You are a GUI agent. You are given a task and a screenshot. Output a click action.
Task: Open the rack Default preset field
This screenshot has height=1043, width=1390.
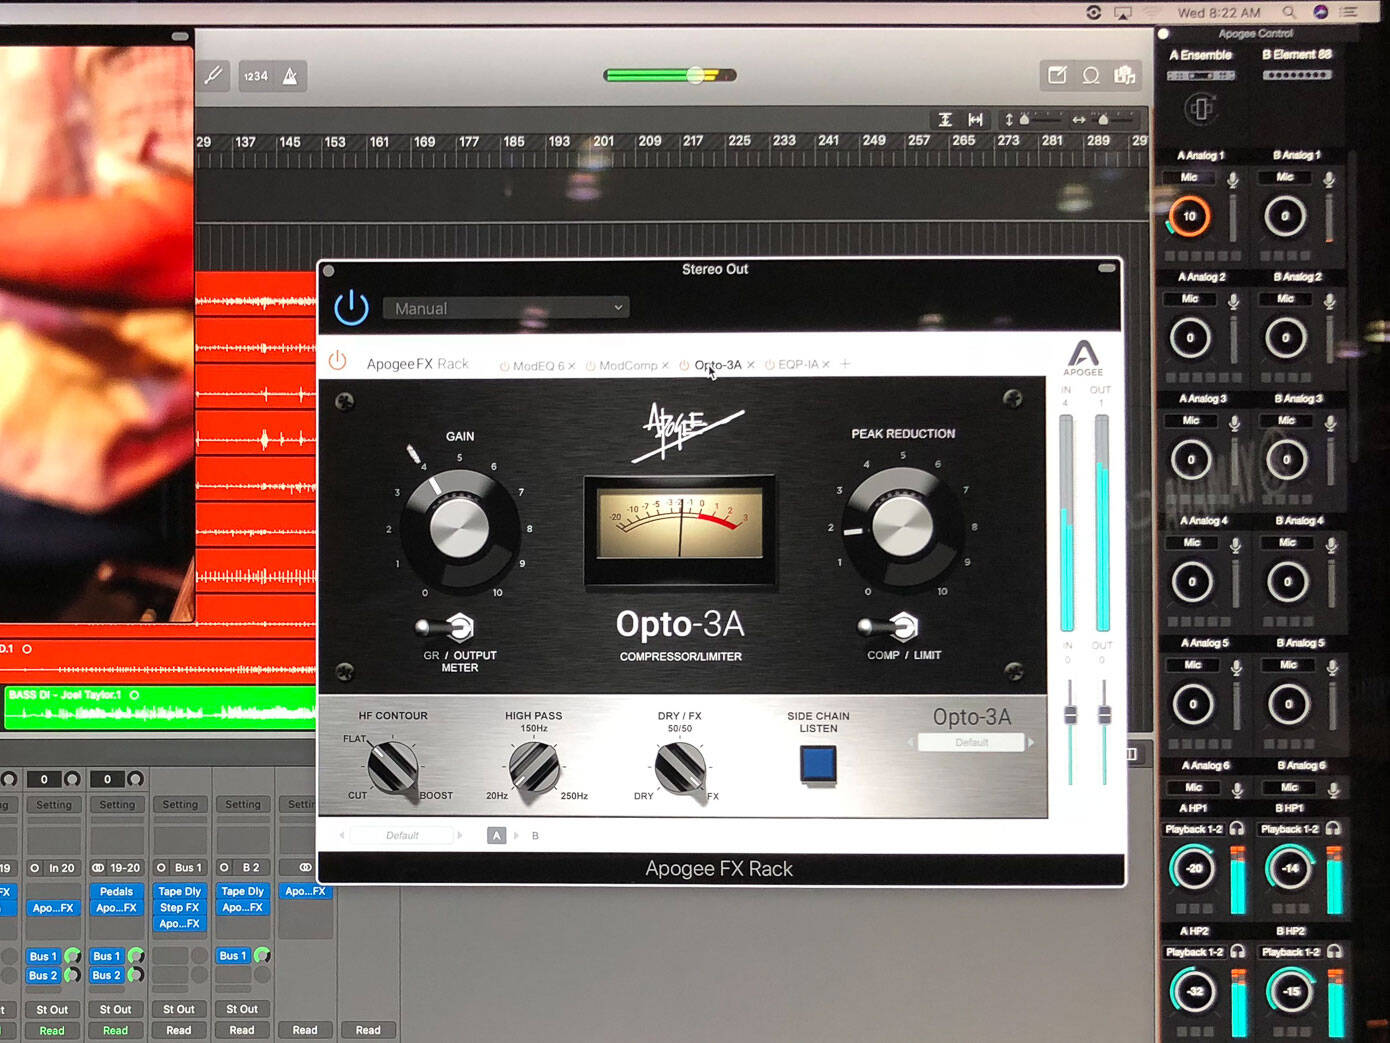pos(402,836)
